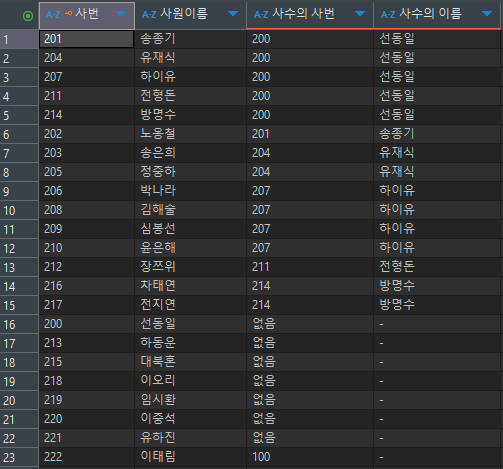Screen dimensions: 503x469
Task: Click the A-Z type icon on 사수의 이름 column
Action: 388,14
